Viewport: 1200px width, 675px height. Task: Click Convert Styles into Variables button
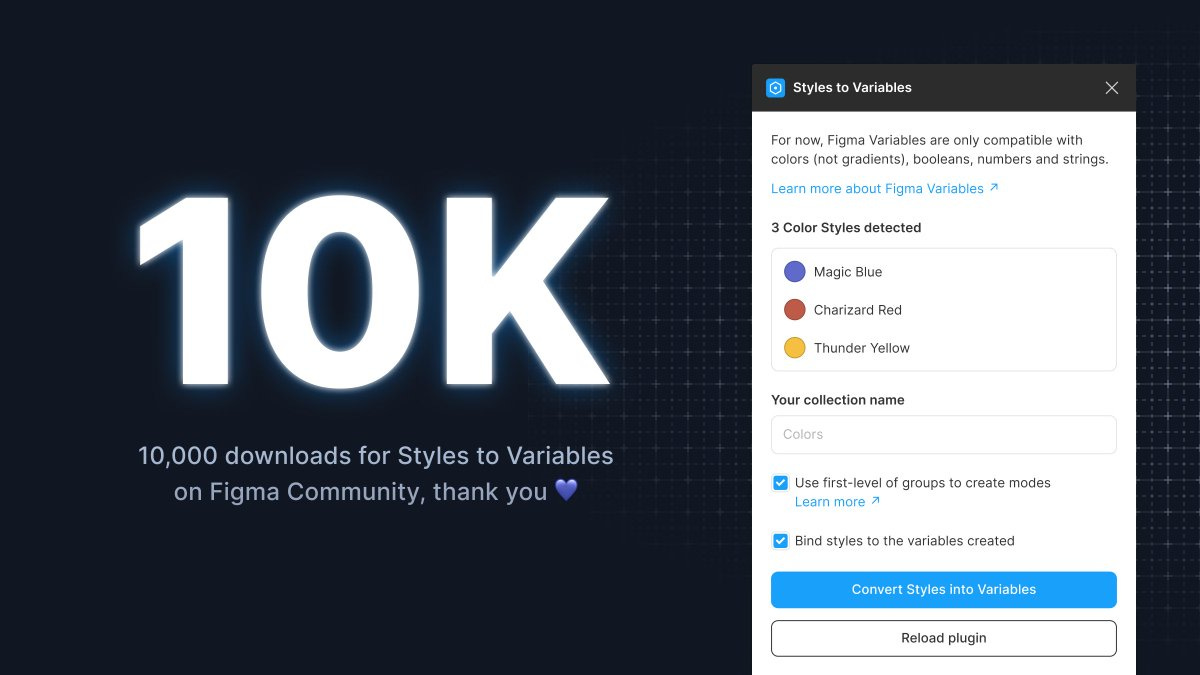click(x=944, y=590)
